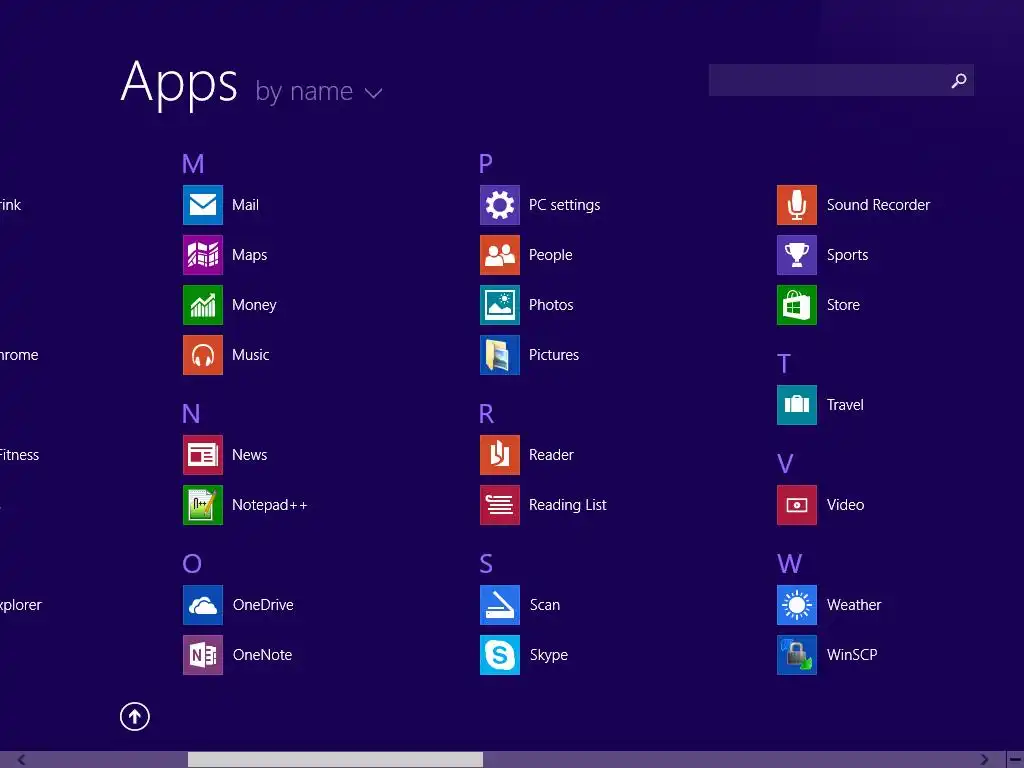1024x768 pixels.
Task: Launch Notepad++ from its icon
Action: tap(202, 505)
